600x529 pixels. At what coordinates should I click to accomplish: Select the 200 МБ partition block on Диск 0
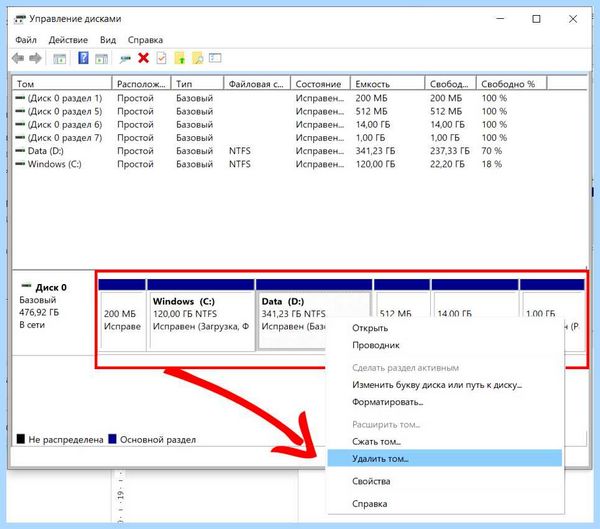click(122, 315)
